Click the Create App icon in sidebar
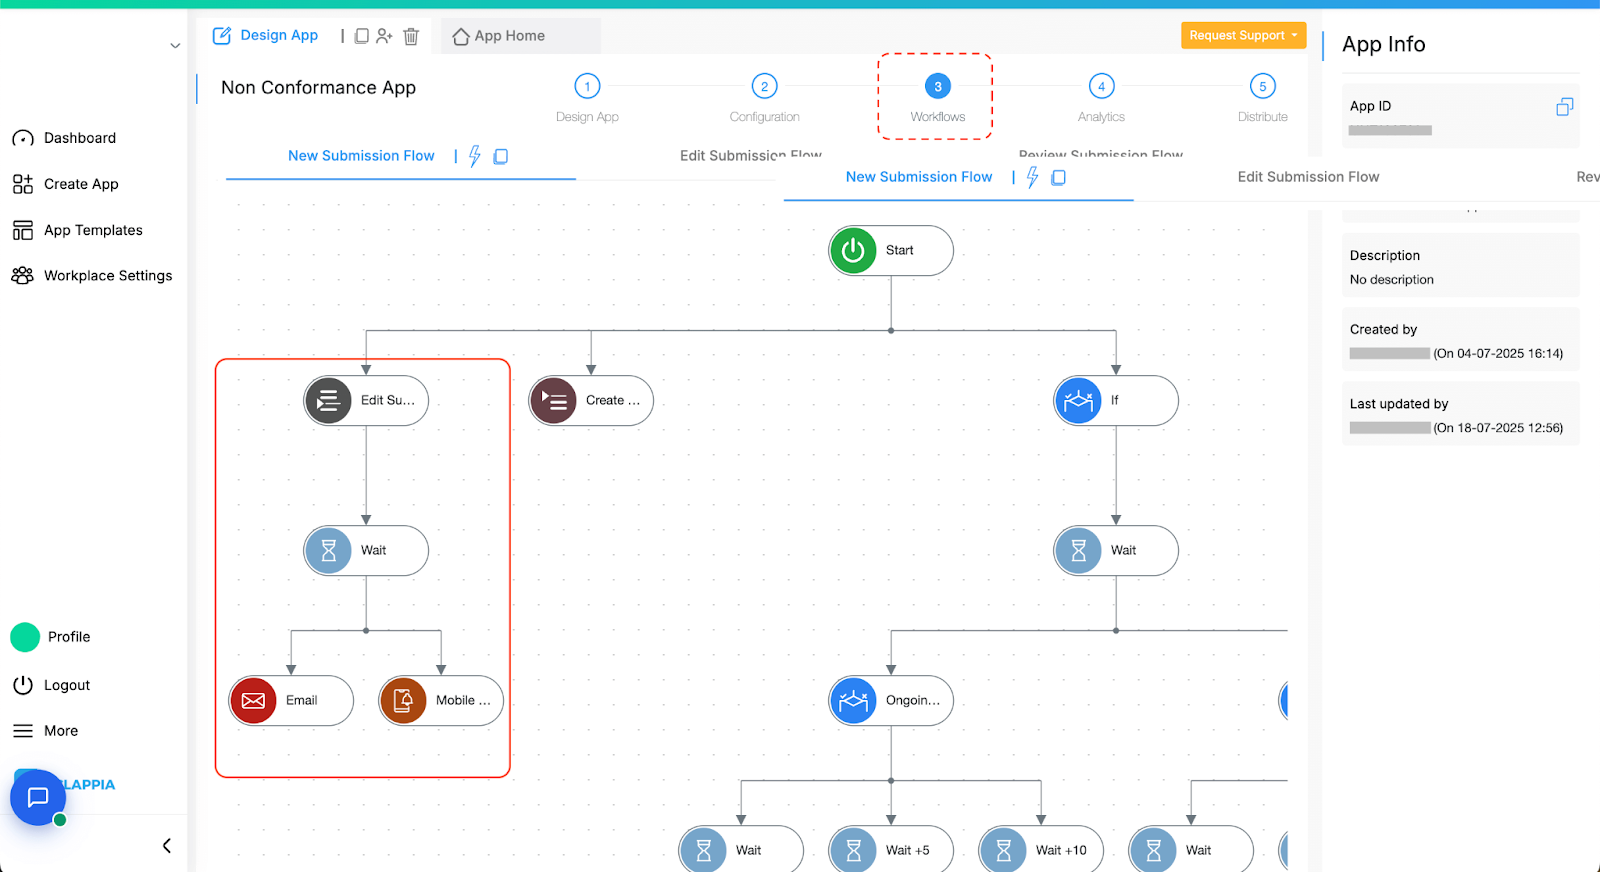This screenshot has height=872, width=1600. (x=22, y=184)
